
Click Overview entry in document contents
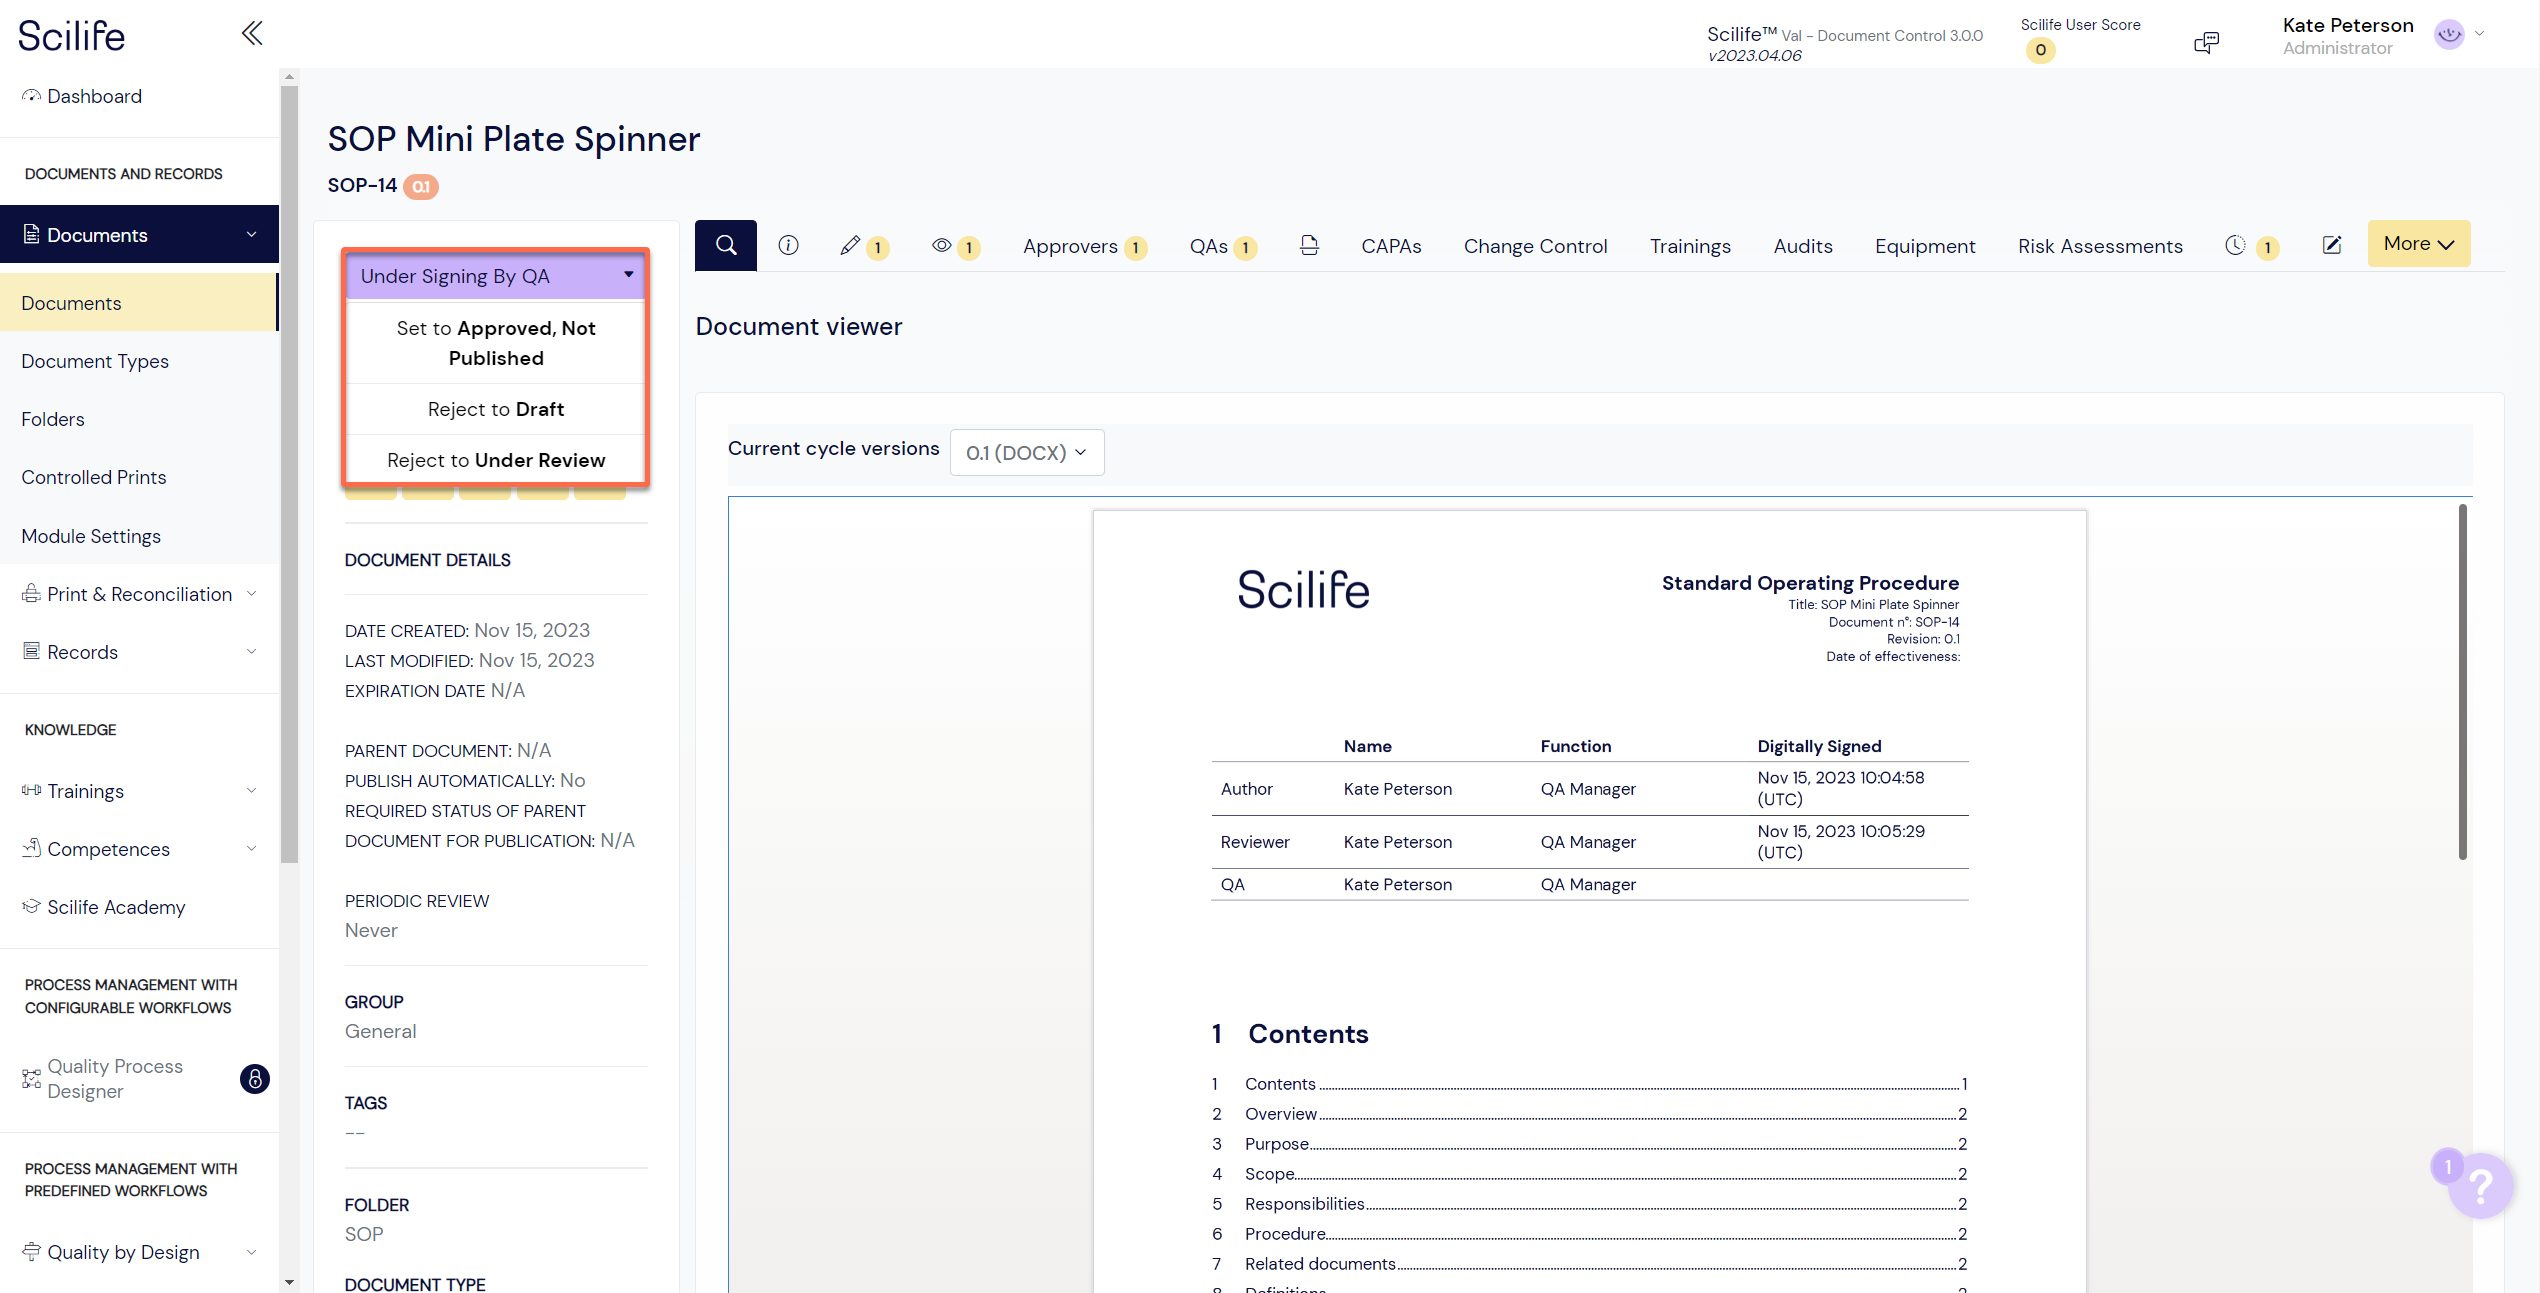click(x=1281, y=1114)
